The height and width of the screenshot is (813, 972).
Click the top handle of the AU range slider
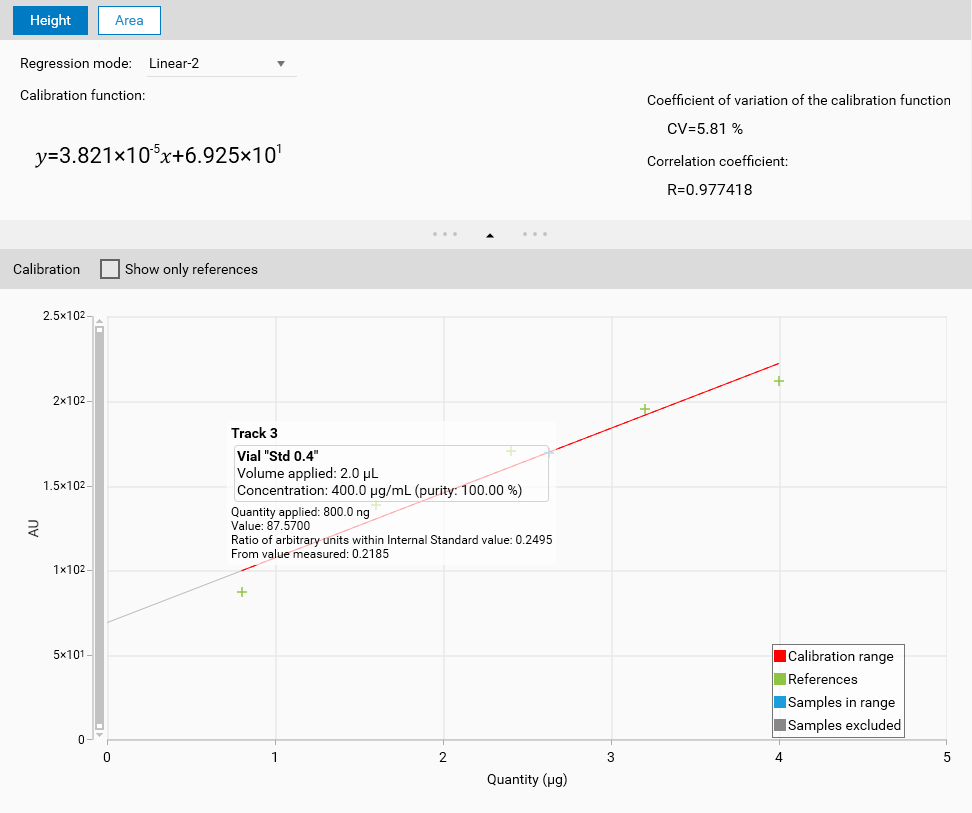(x=99, y=328)
